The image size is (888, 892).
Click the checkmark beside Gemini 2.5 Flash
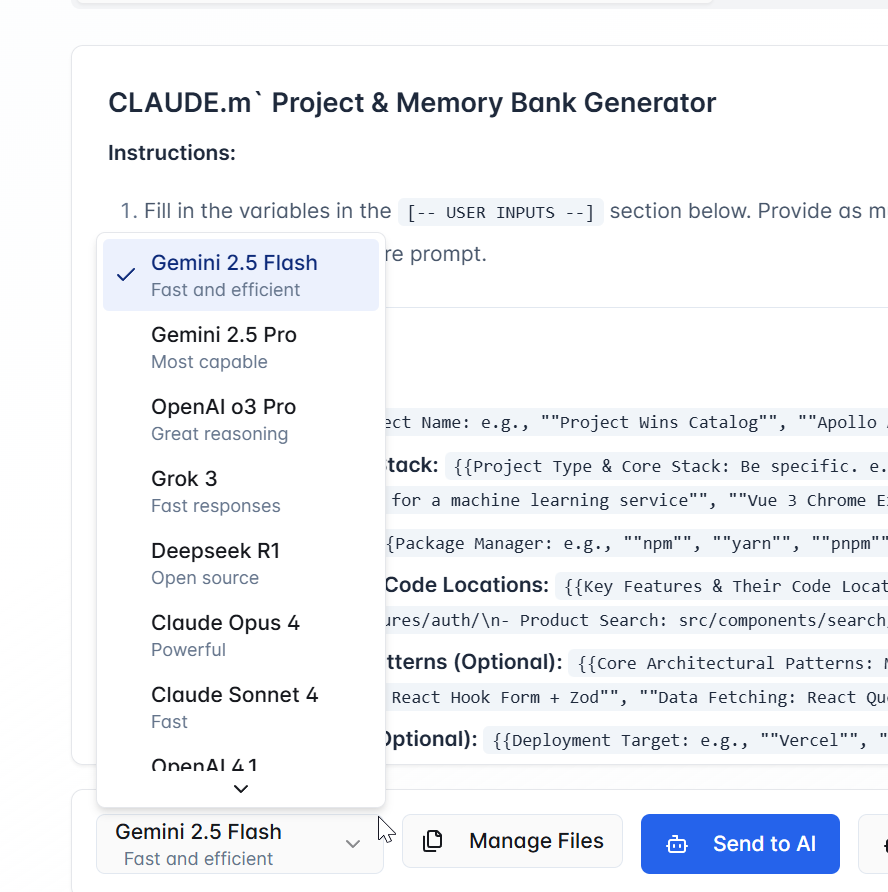(126, 275)
